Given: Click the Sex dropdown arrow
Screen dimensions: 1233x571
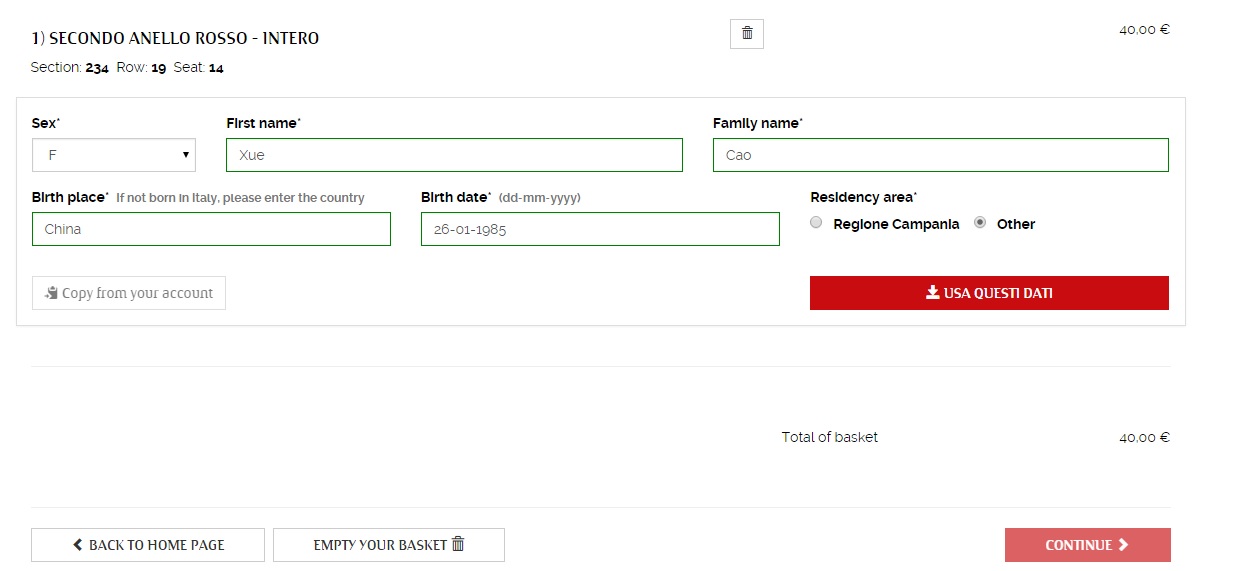Looking at the screenshot, I should [186, 155].
